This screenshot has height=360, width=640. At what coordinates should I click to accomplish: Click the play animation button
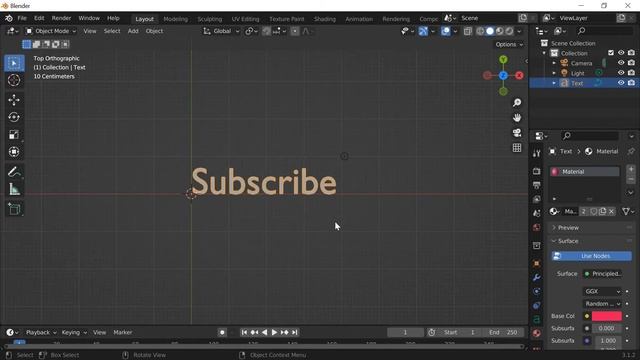[274, 332]
